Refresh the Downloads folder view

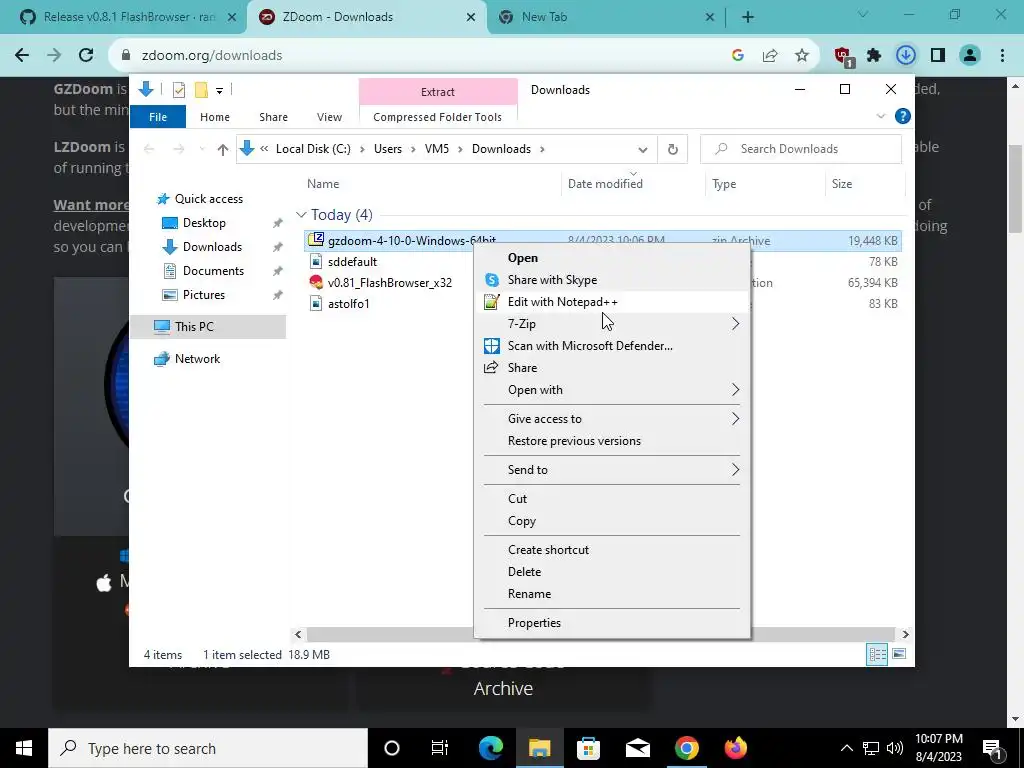pyautogui.click(x=673, y=150)
